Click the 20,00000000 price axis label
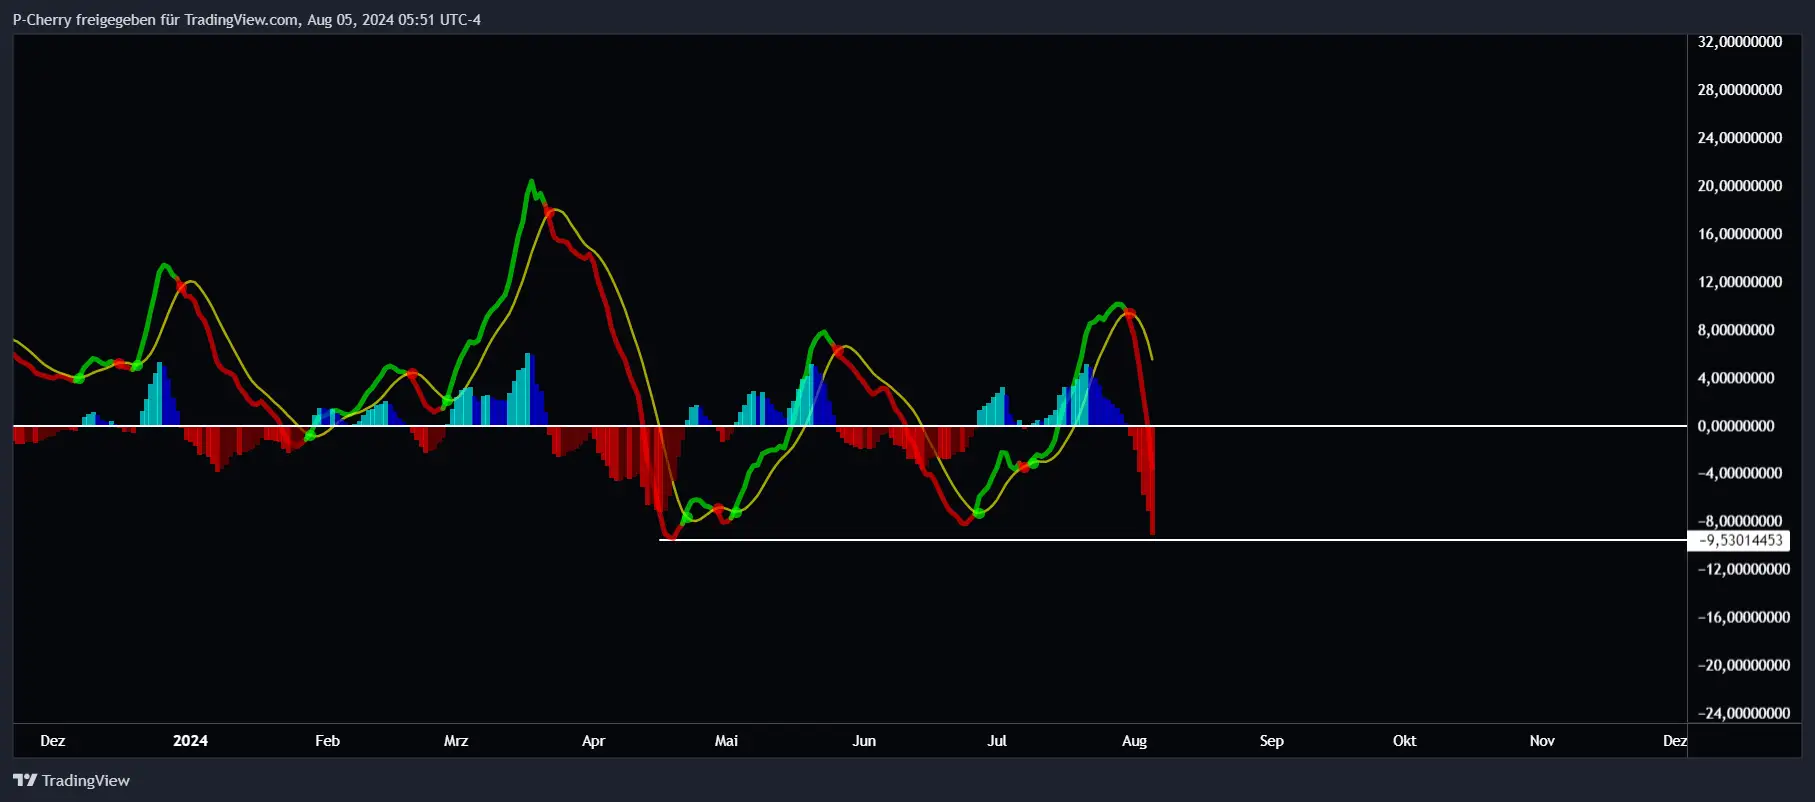The height and width of the screenshot is (802, 1815). click(x=1739, y=186)
